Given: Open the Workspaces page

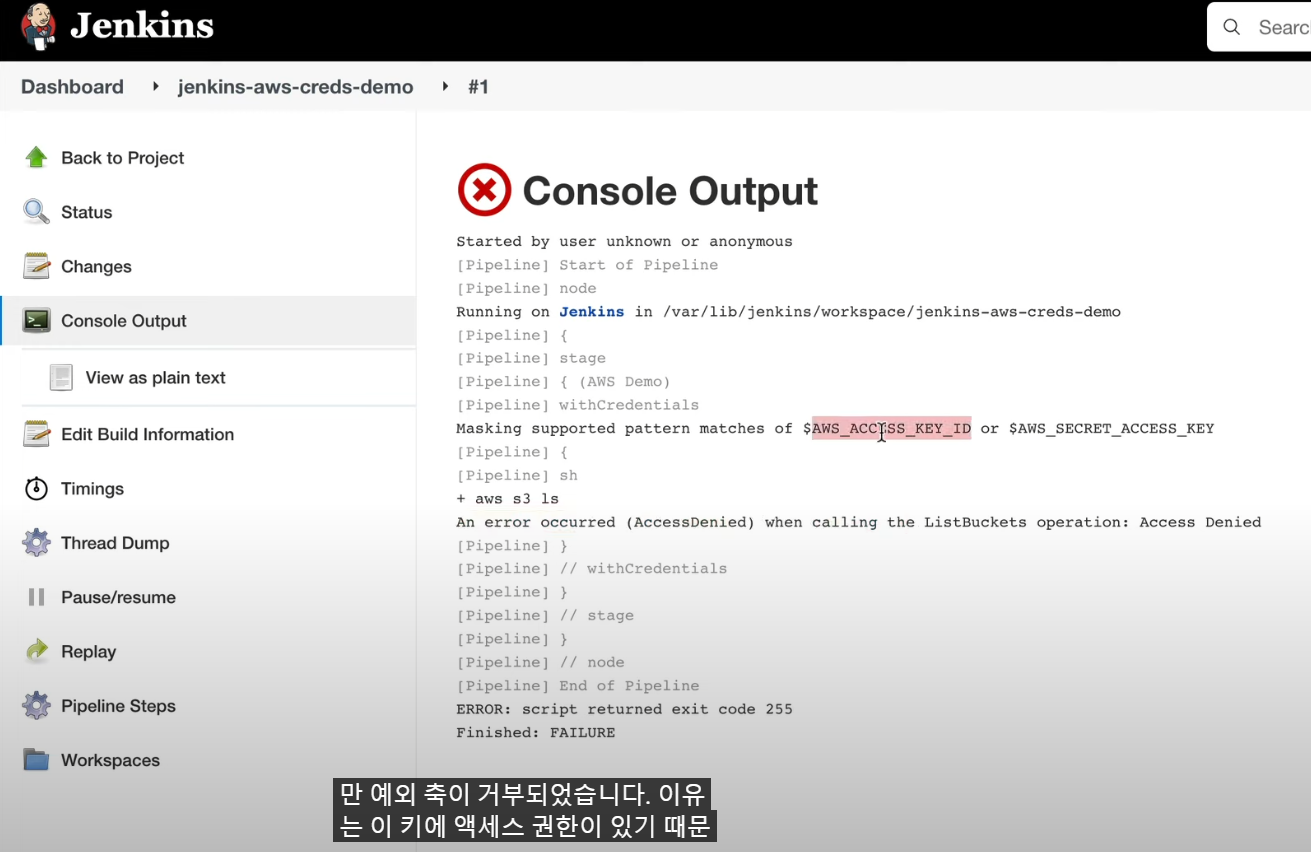Looking at the screenshot, I should [110, 760].
